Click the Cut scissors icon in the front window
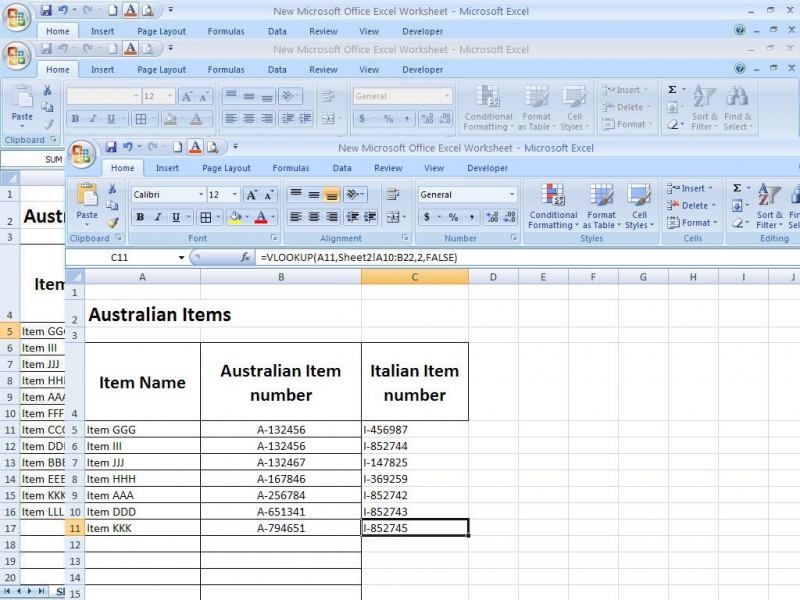 point(112,189)
